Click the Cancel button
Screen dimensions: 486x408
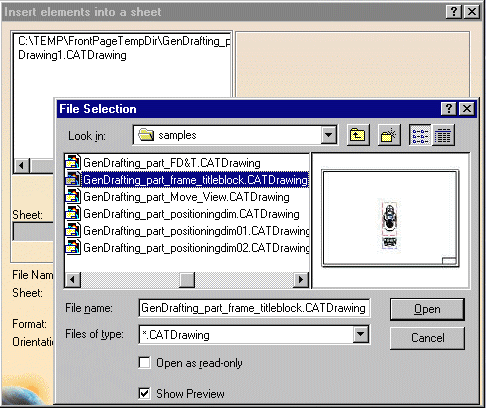click(x=427, y=338)
